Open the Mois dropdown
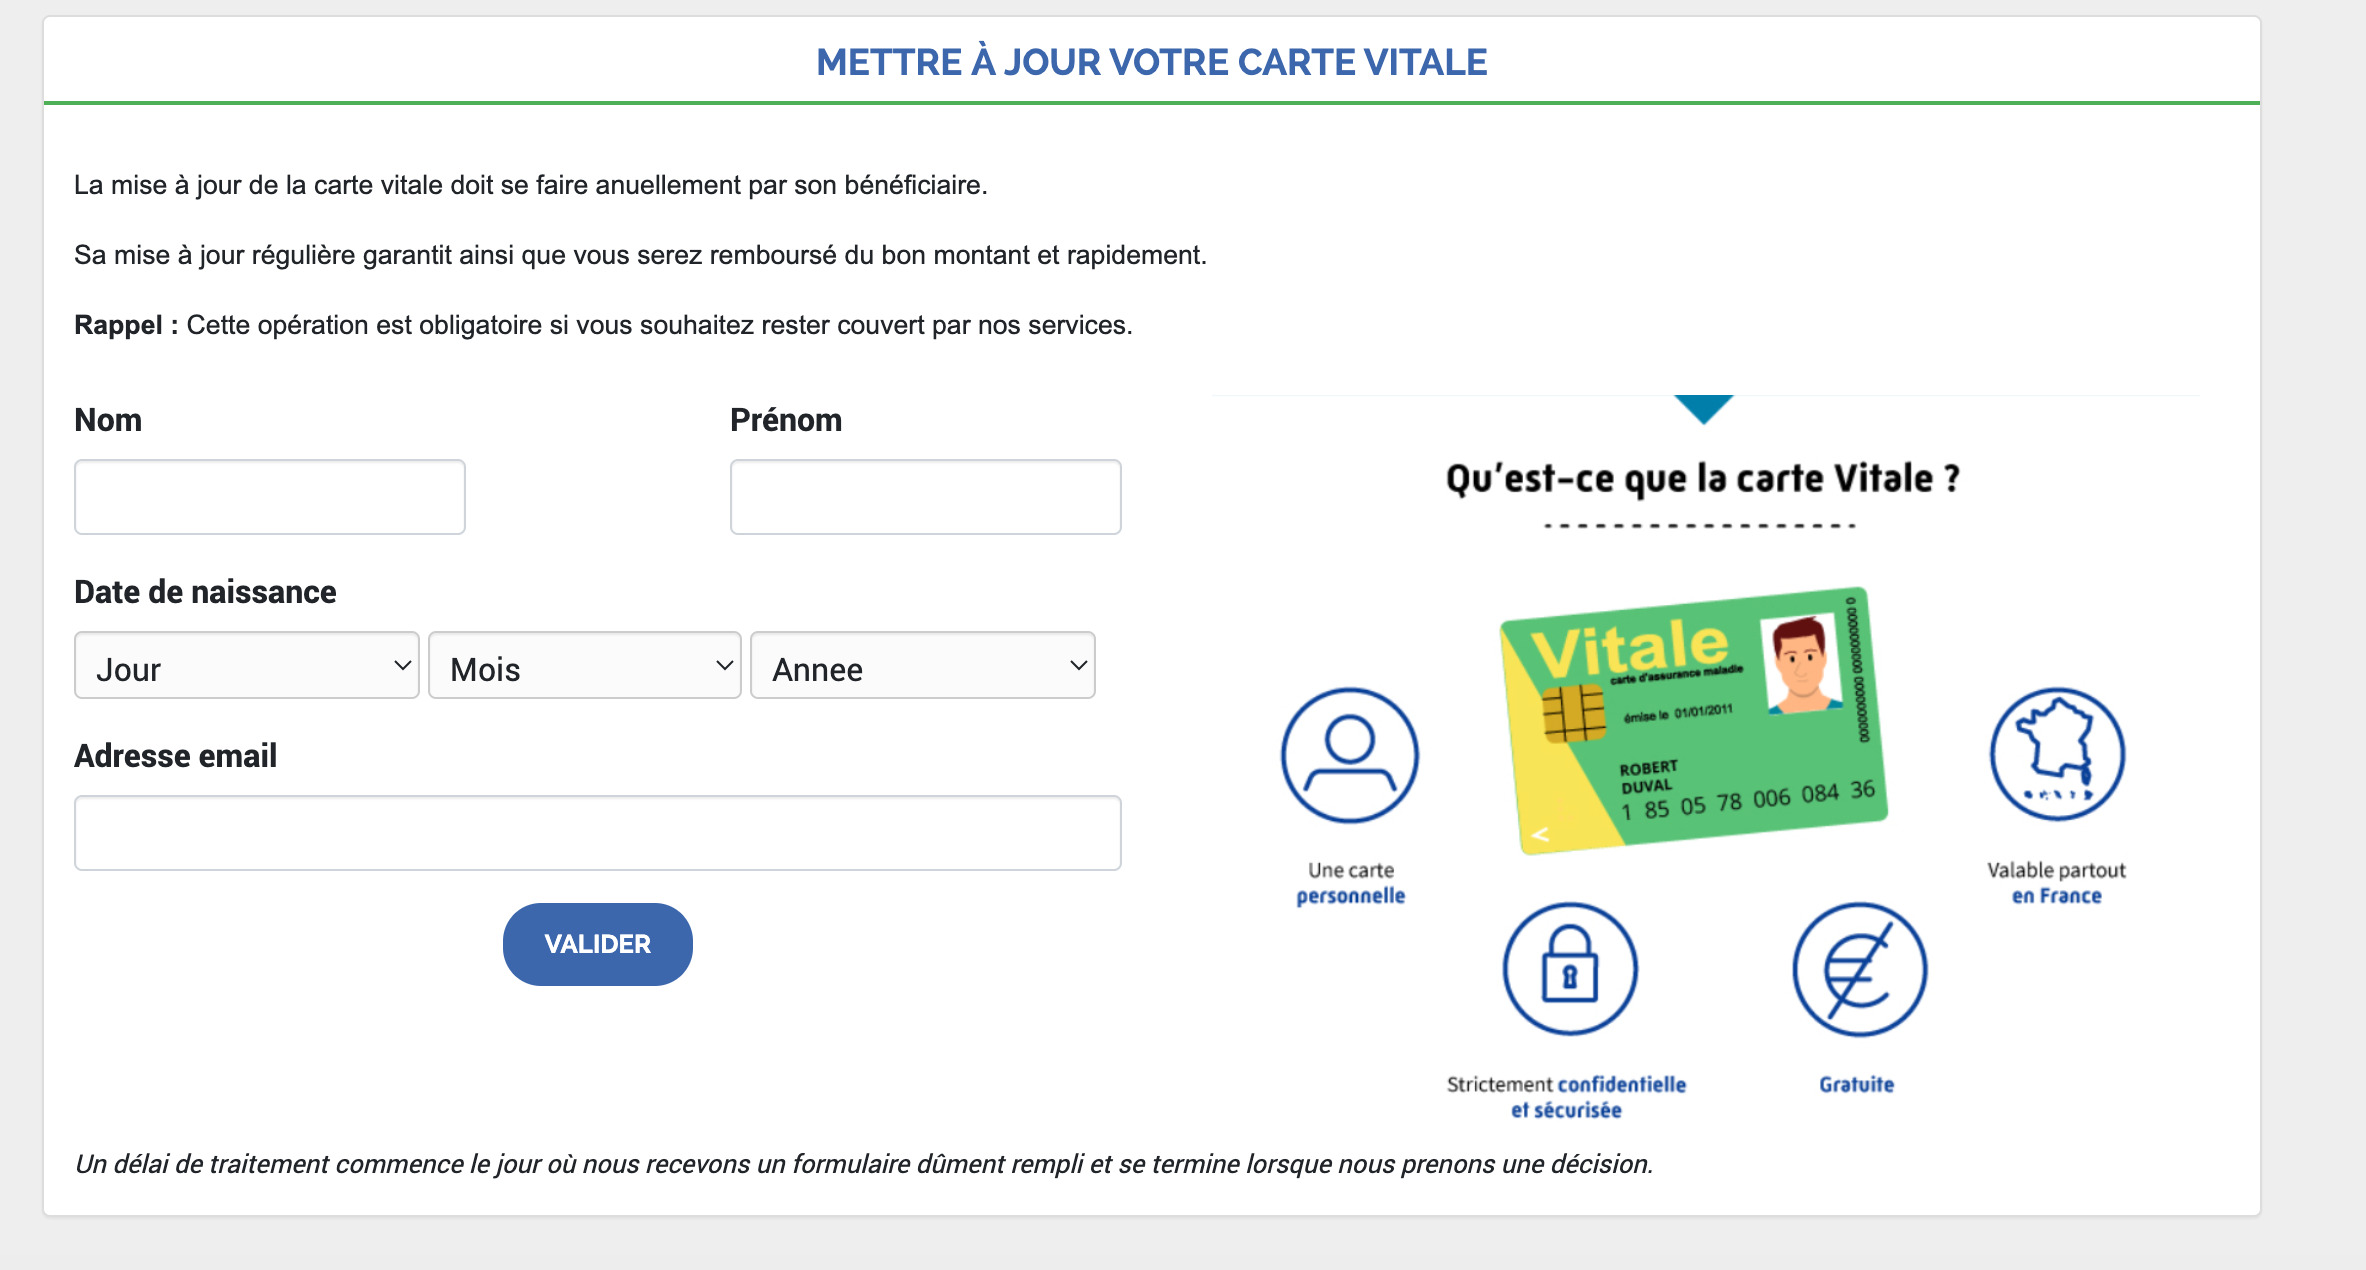The width and height of the screenshot is (2366, 1270). point(584,666)
